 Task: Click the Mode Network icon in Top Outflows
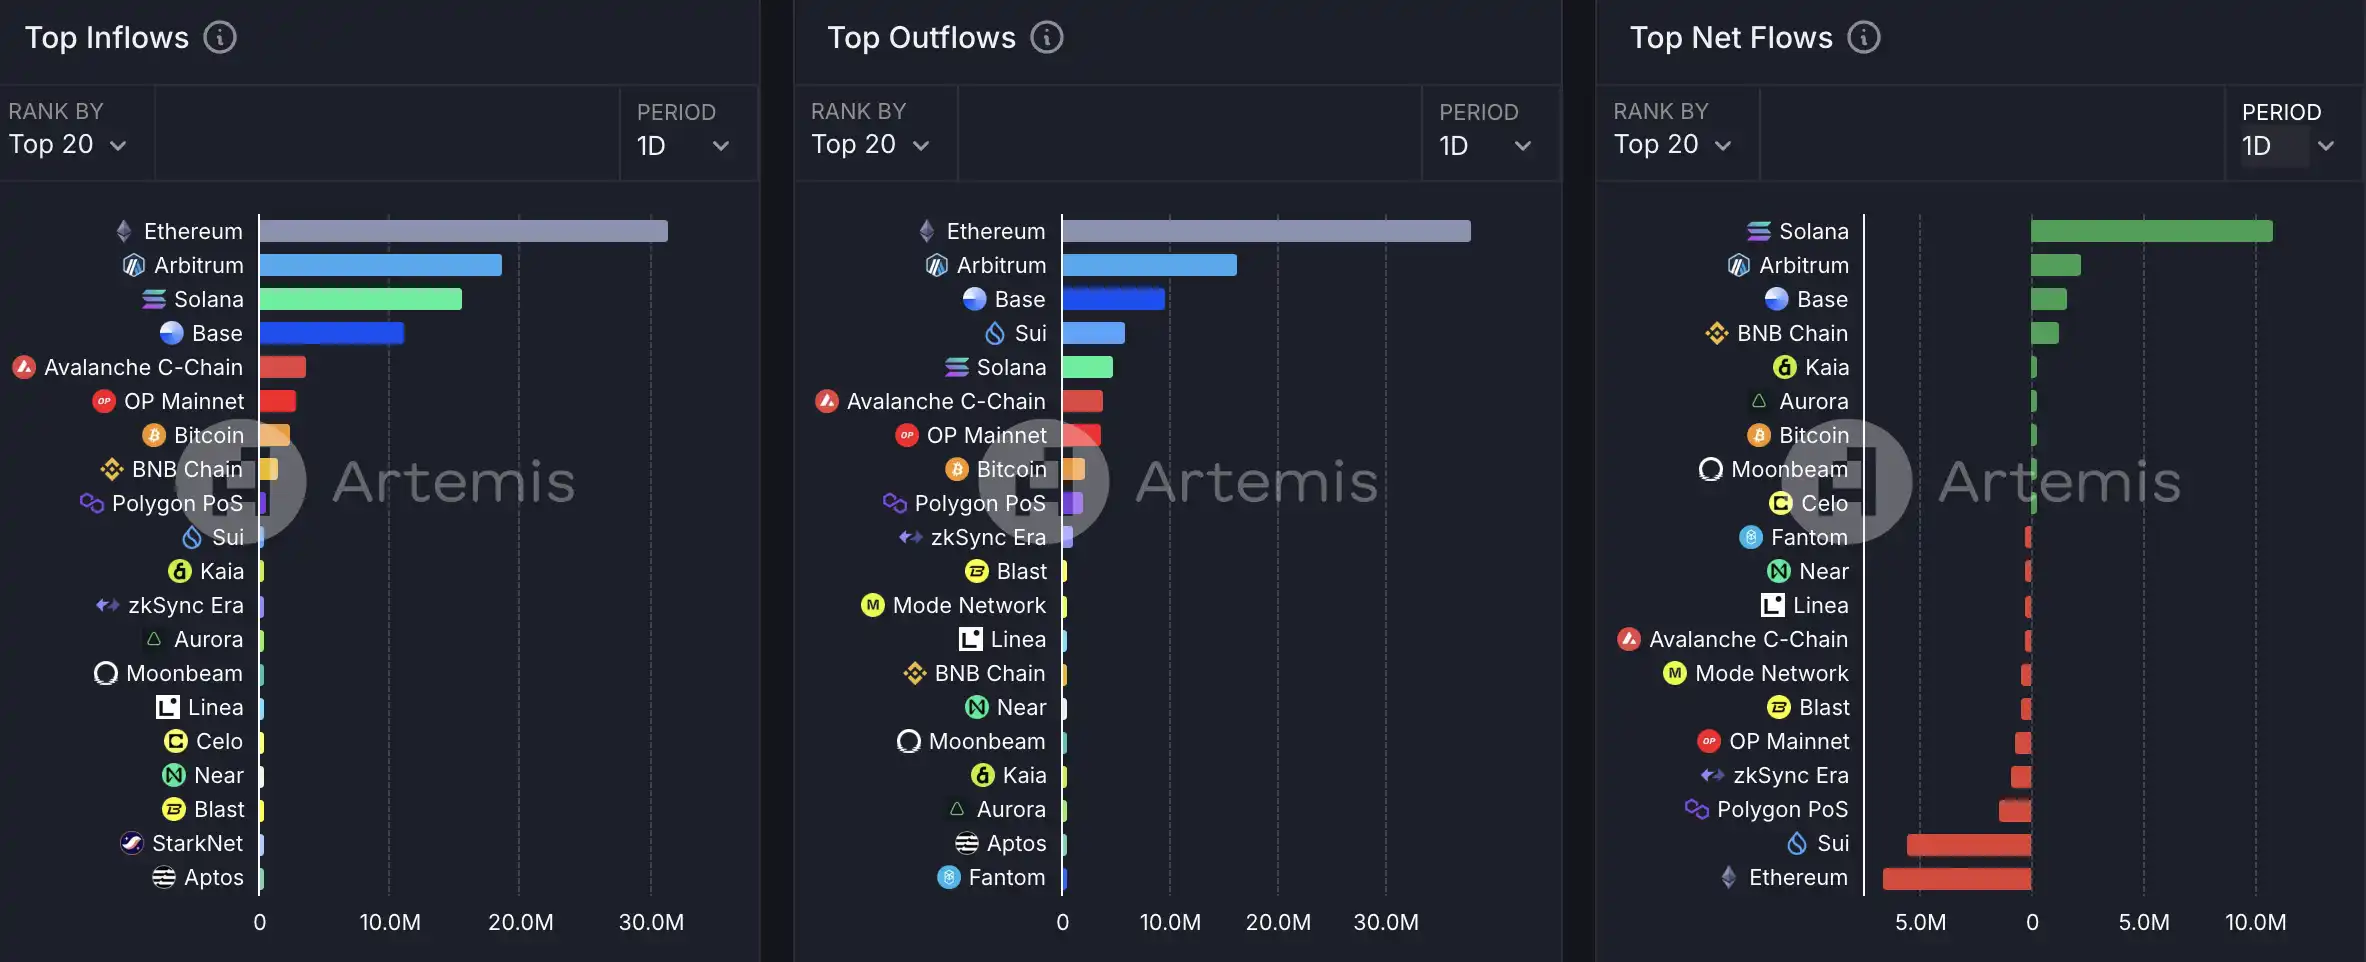click(x=873, y=605)
